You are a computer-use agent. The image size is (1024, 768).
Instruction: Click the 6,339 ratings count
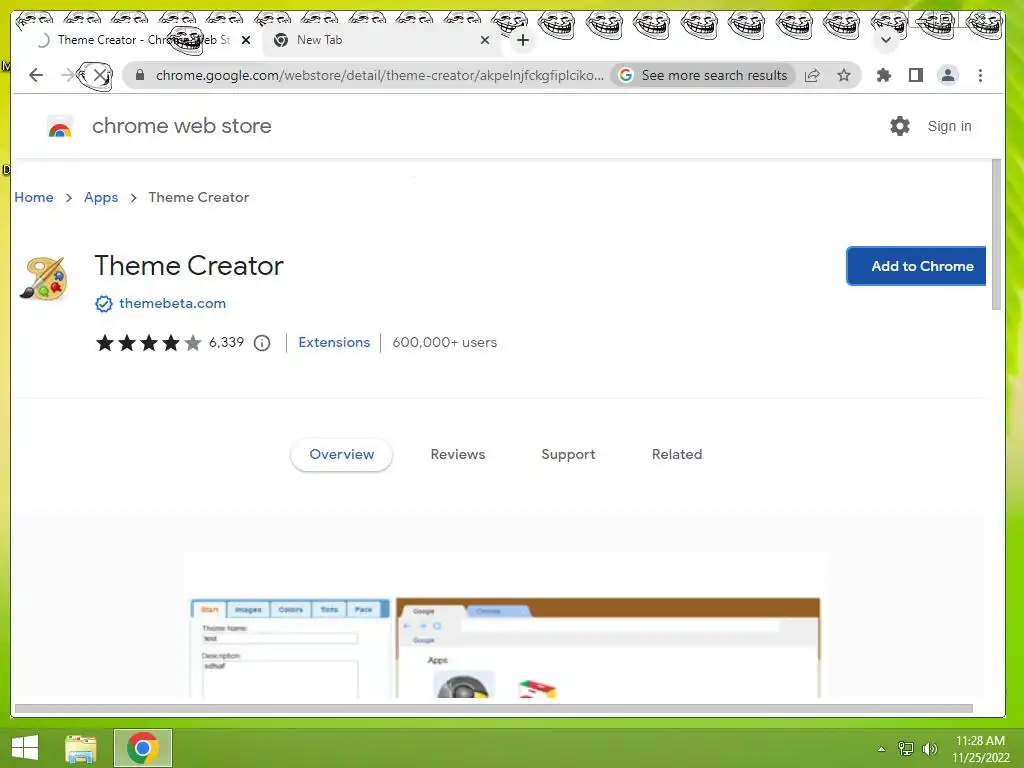pyautogui.click(x=226, y=342)
